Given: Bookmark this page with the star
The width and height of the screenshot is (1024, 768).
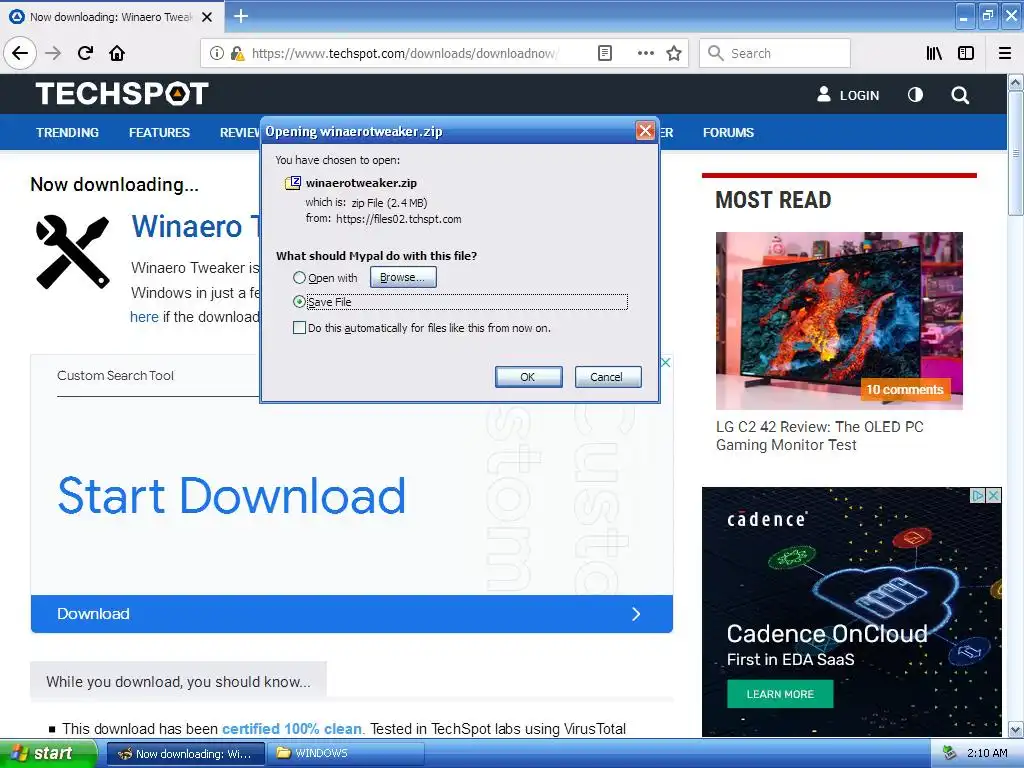Looking at the screenshot, I should pyautogui.click(x=674, y=53).
